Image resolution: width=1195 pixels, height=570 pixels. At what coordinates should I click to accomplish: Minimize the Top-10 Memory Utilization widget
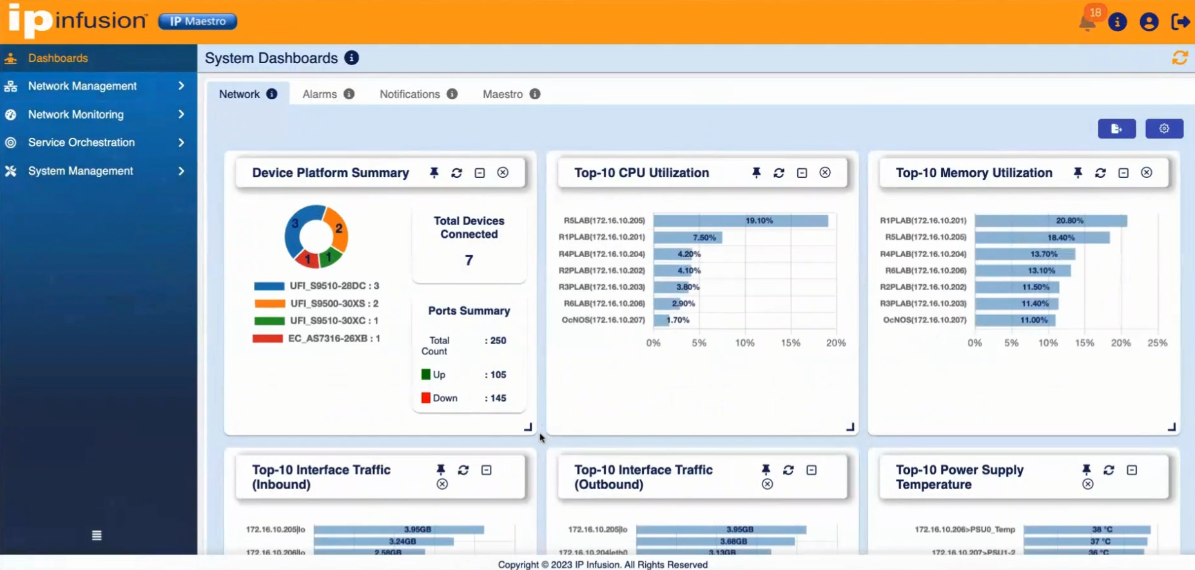(1123, 173)
